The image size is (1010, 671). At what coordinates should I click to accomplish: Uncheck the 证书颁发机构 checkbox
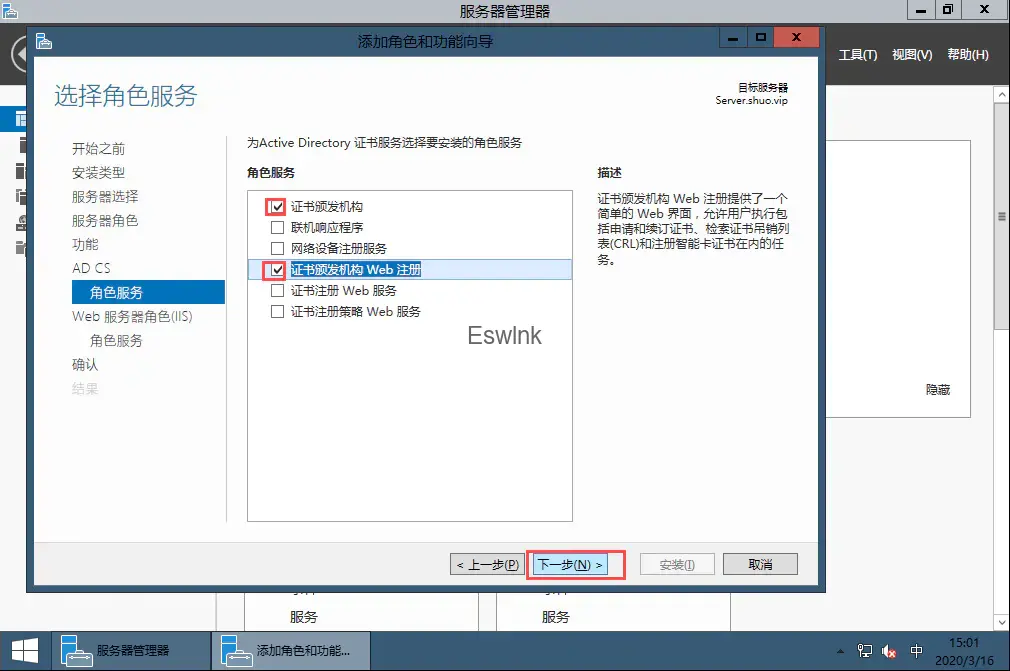pos(277,207)
